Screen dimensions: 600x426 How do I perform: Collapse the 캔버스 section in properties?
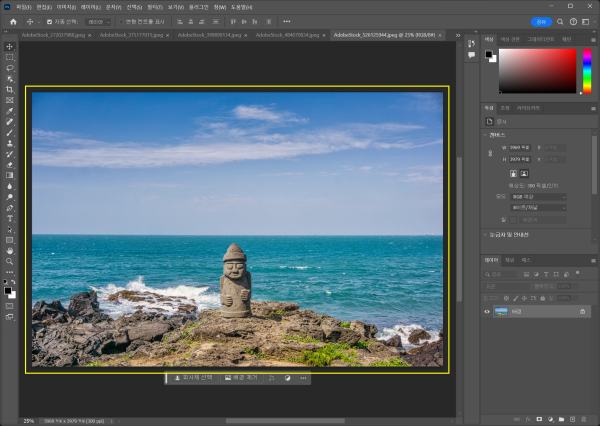486,134
